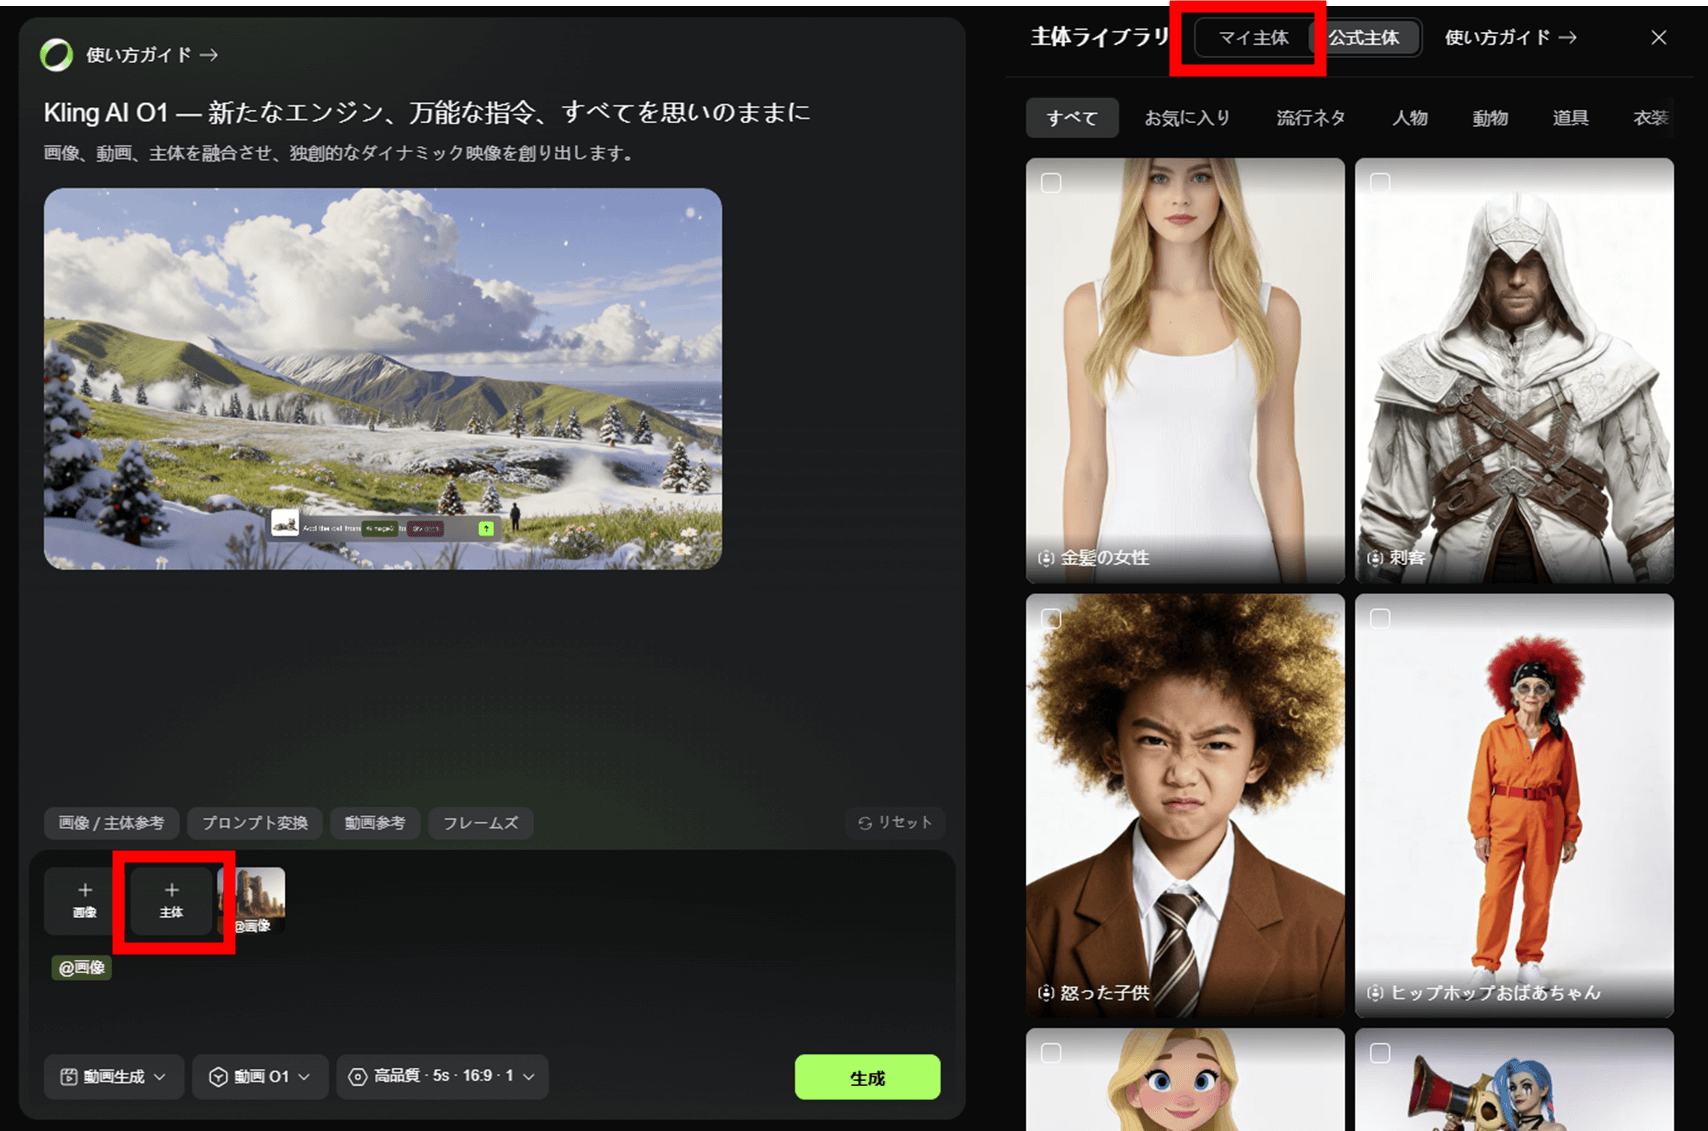Filter library by 人物 category
This screenshot has width=1708, height=1131.
pos(1409,118)
